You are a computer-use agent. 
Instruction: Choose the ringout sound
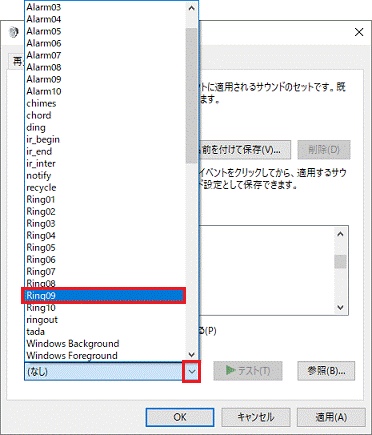[x=105, y=319]
